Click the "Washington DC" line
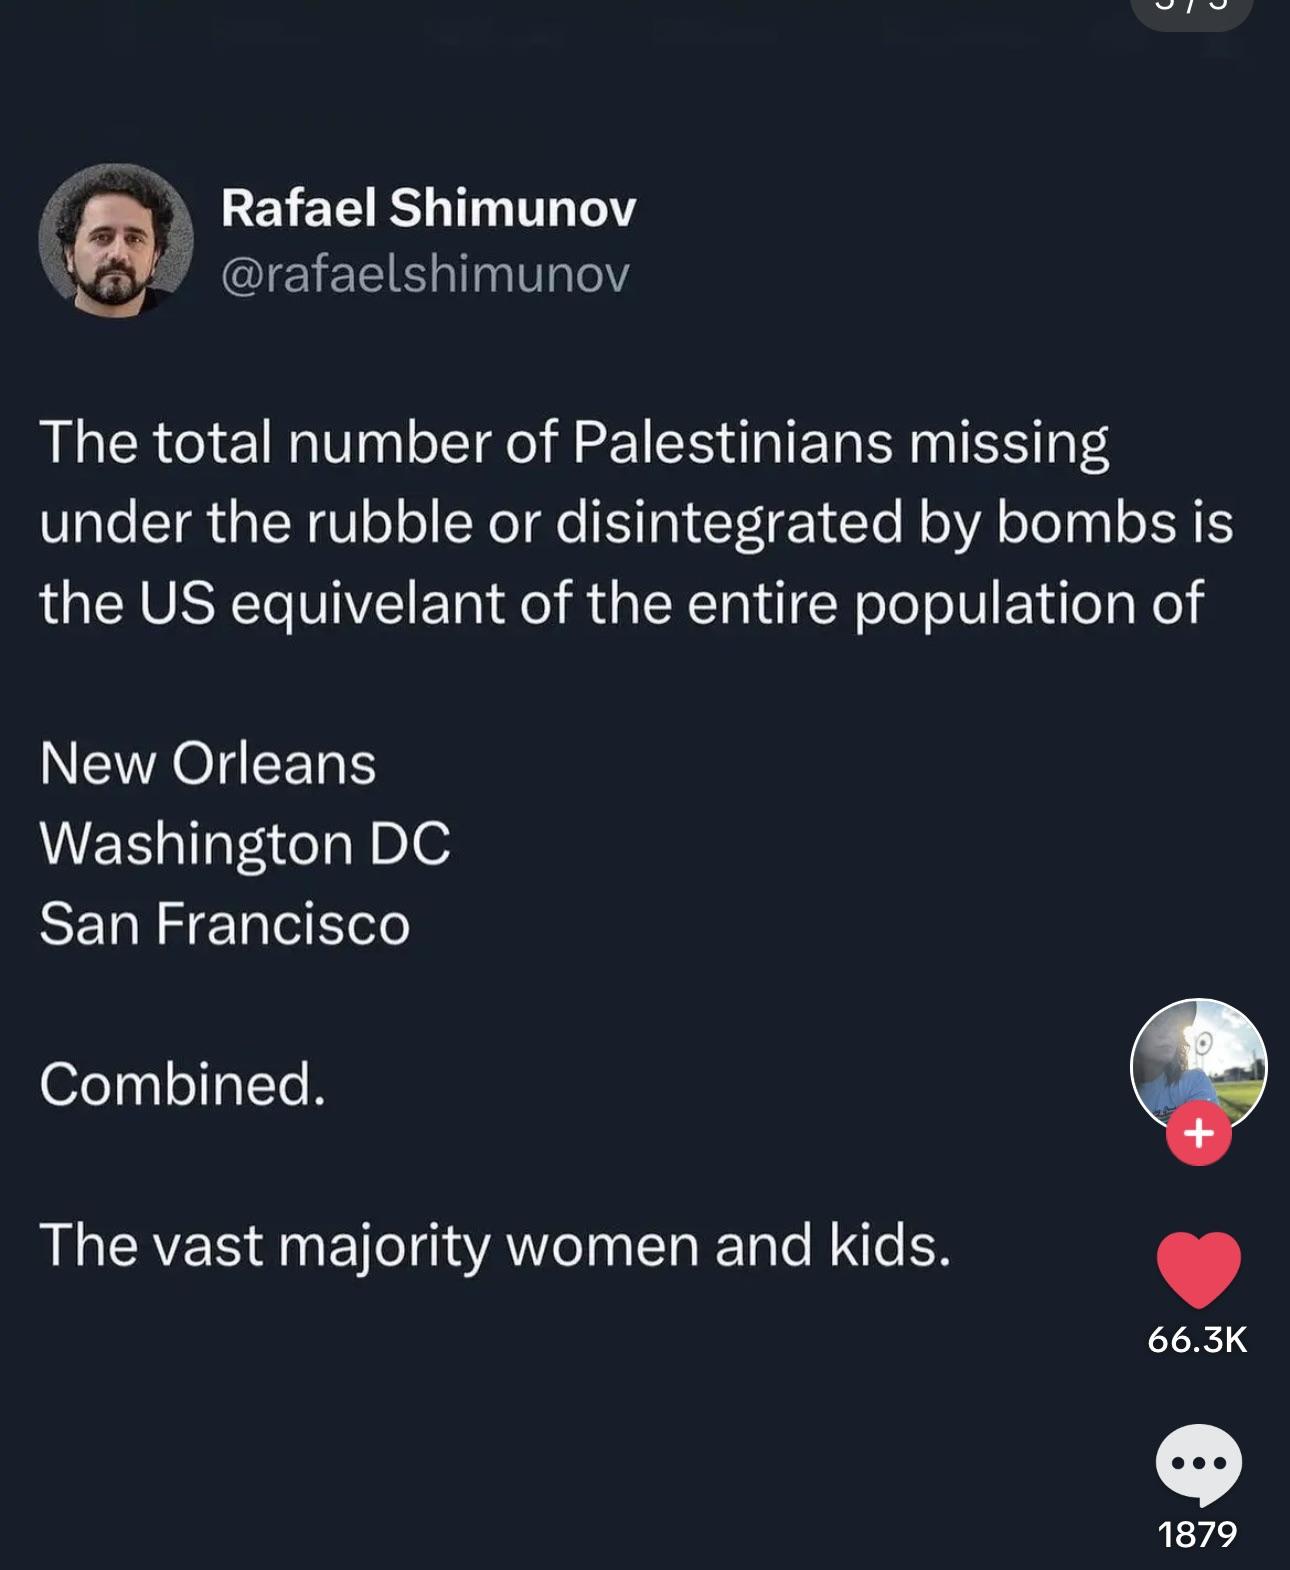The image size is (1290, 1570). [x=245, y=843]
